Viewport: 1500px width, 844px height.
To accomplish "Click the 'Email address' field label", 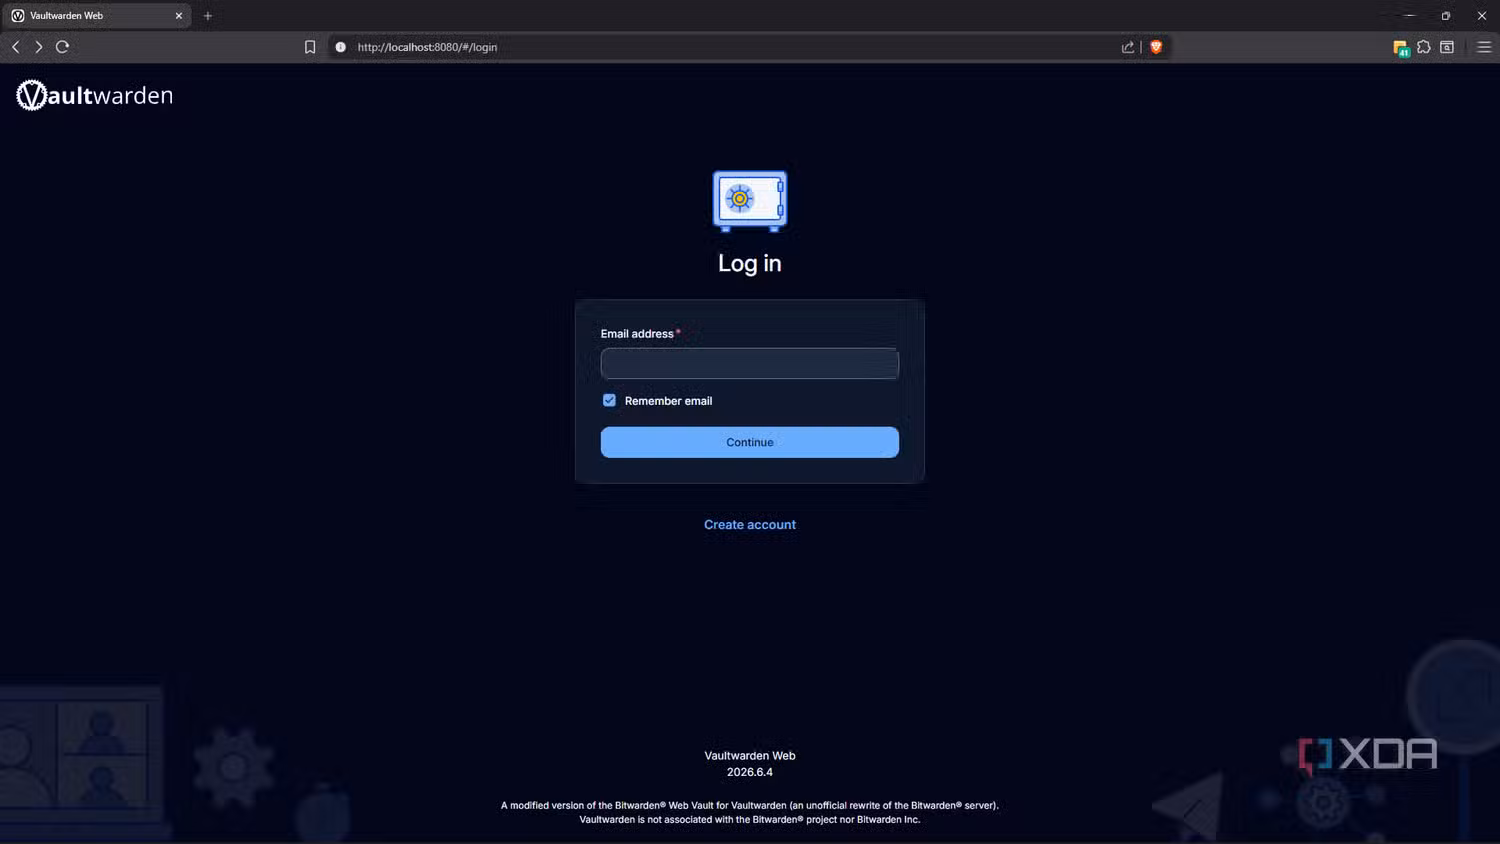I will click(x=637, y=334).
